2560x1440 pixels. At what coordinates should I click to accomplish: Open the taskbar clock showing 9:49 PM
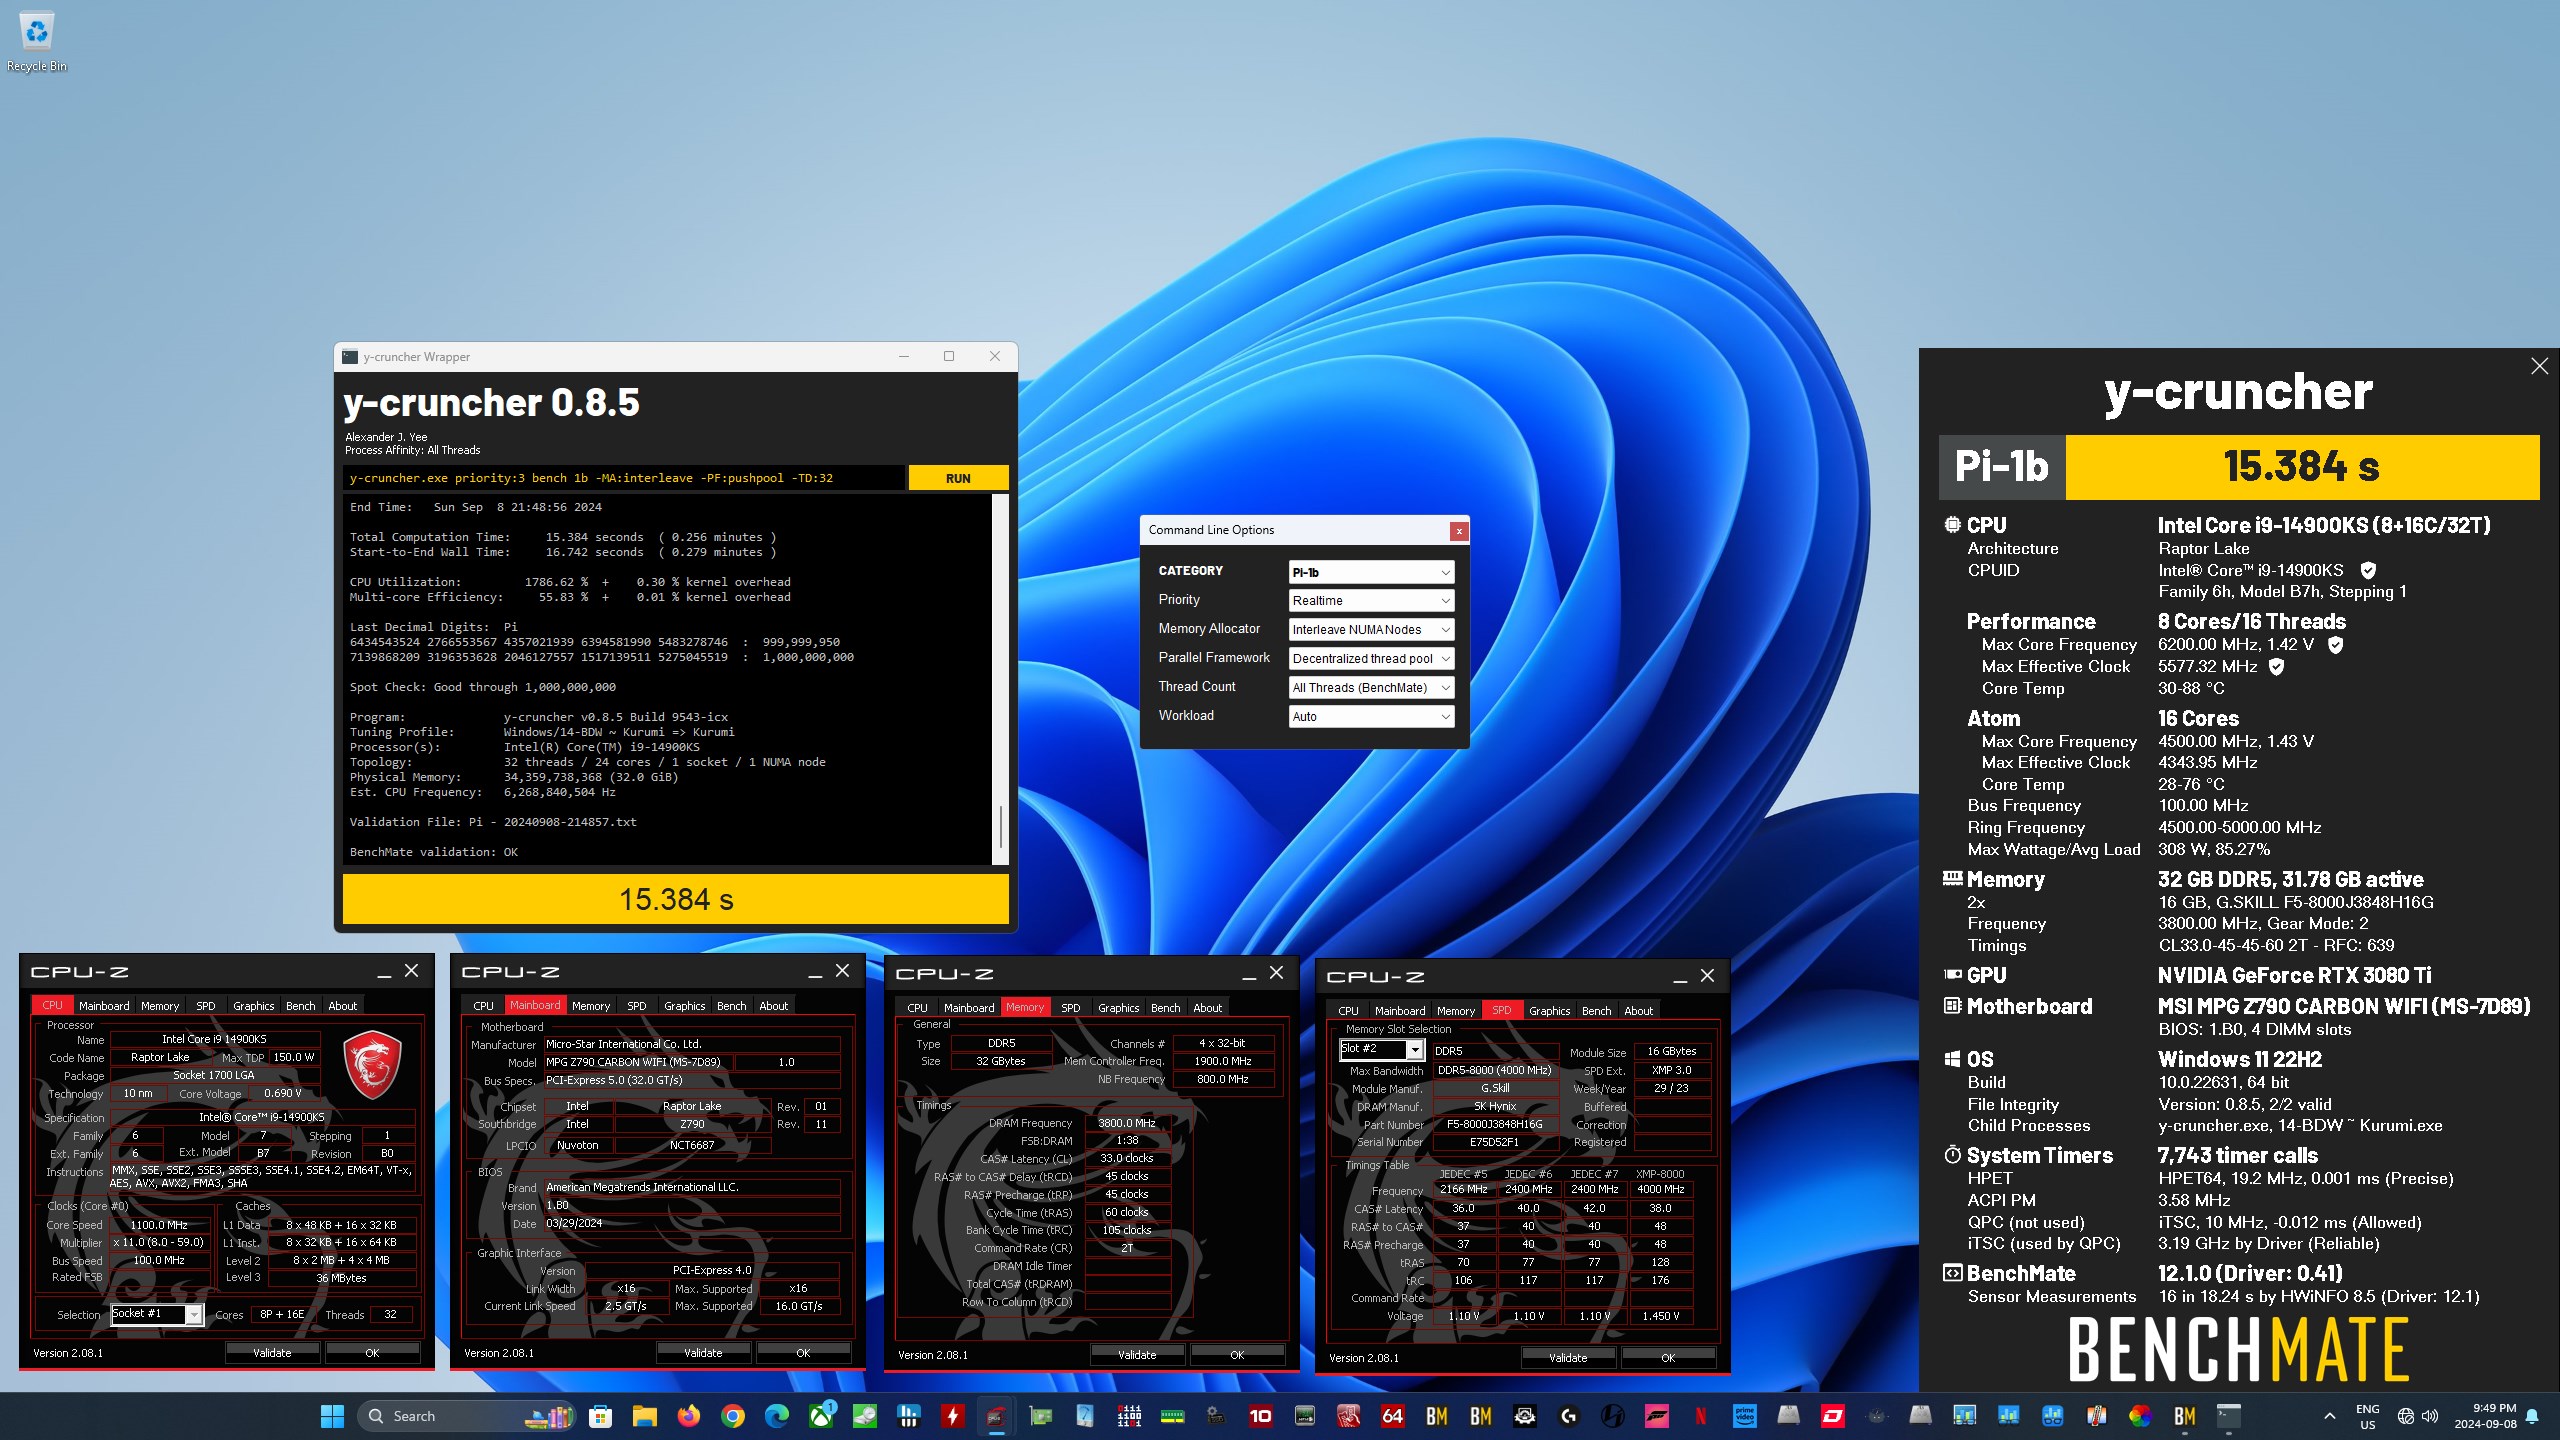[2484, 1416]
